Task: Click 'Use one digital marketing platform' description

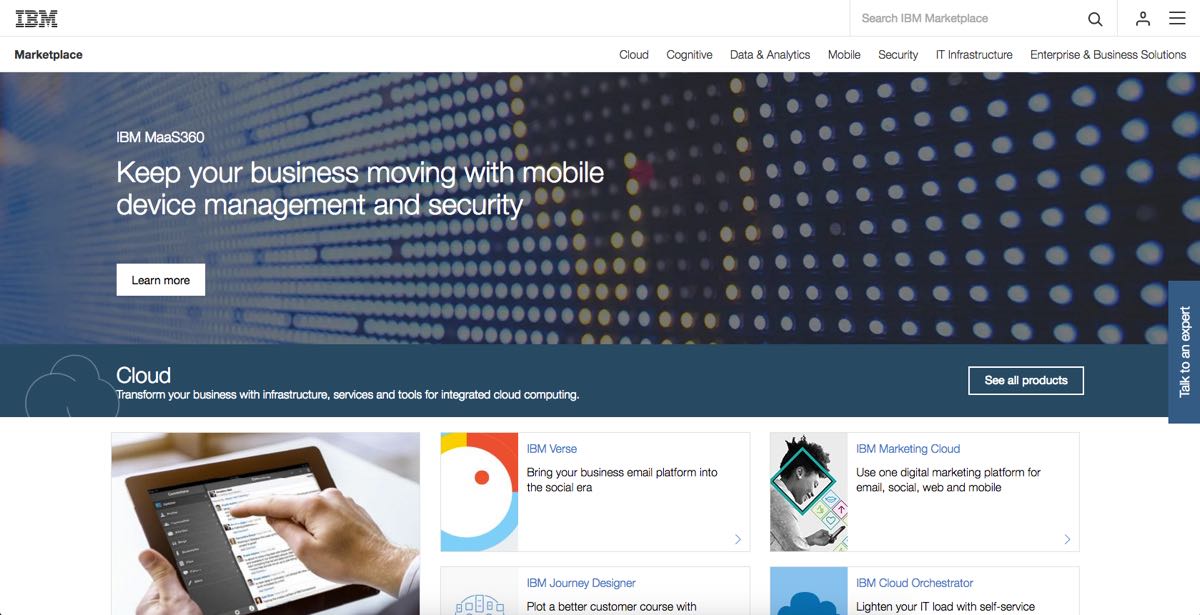Action: click(948, 480)
